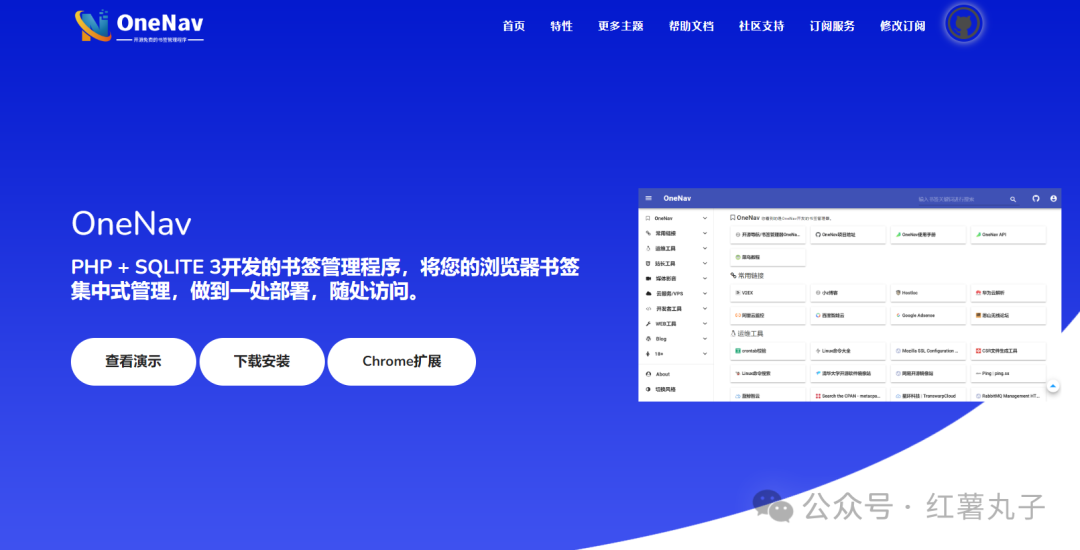Click the cloud icon beside 云服务/VPS

click(647, 294)
